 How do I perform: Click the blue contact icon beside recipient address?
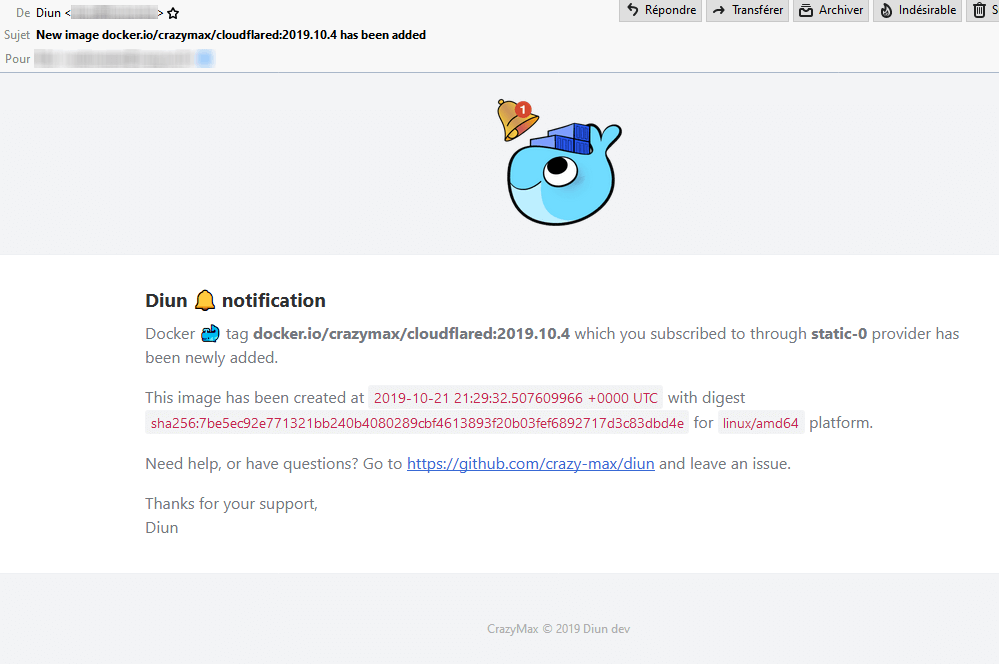pyautogui.click(x=206, y=58)
